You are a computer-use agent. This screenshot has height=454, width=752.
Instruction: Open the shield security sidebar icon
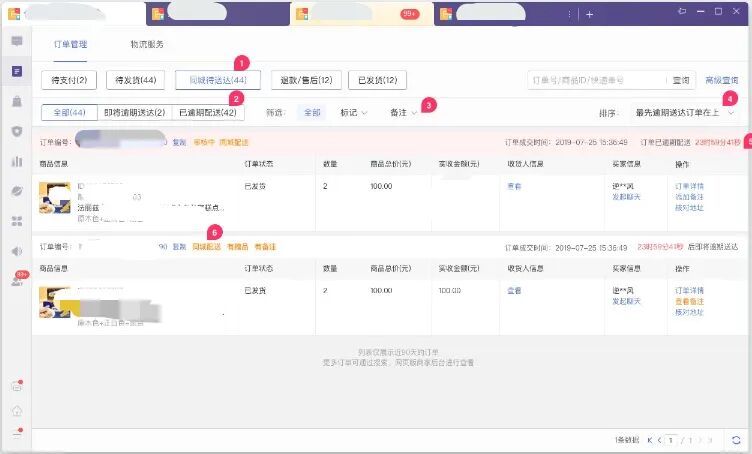tap(17, 131)
